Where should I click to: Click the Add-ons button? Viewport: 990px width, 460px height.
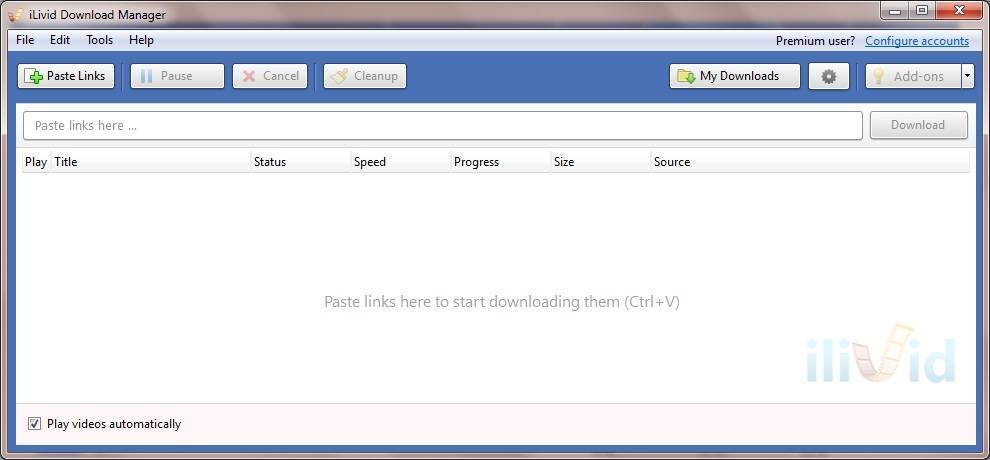coord(913,76)
